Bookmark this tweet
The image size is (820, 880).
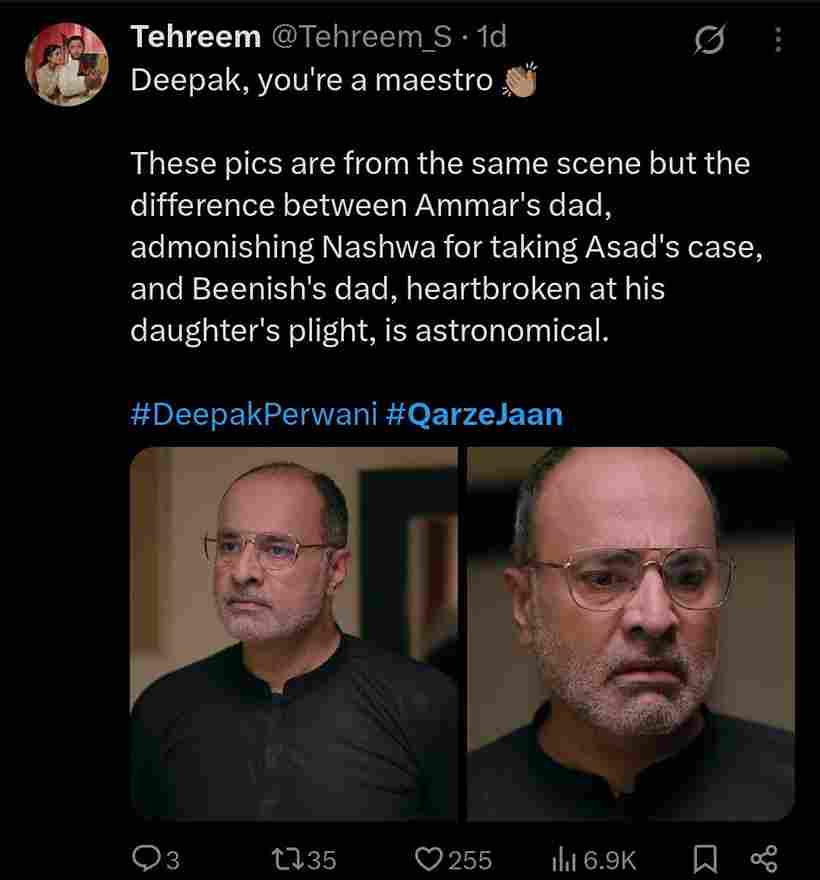(x=706, y=859)
